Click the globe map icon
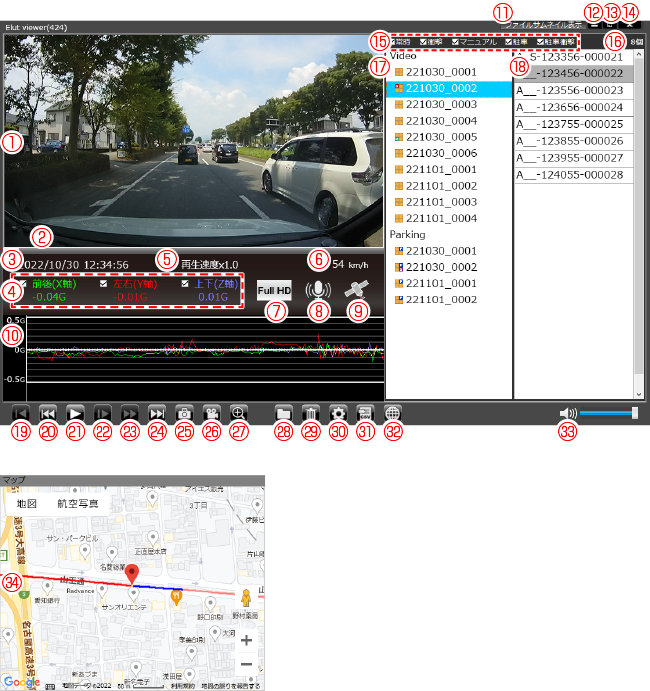The image size is (650, 691). (x=393, y=413)
